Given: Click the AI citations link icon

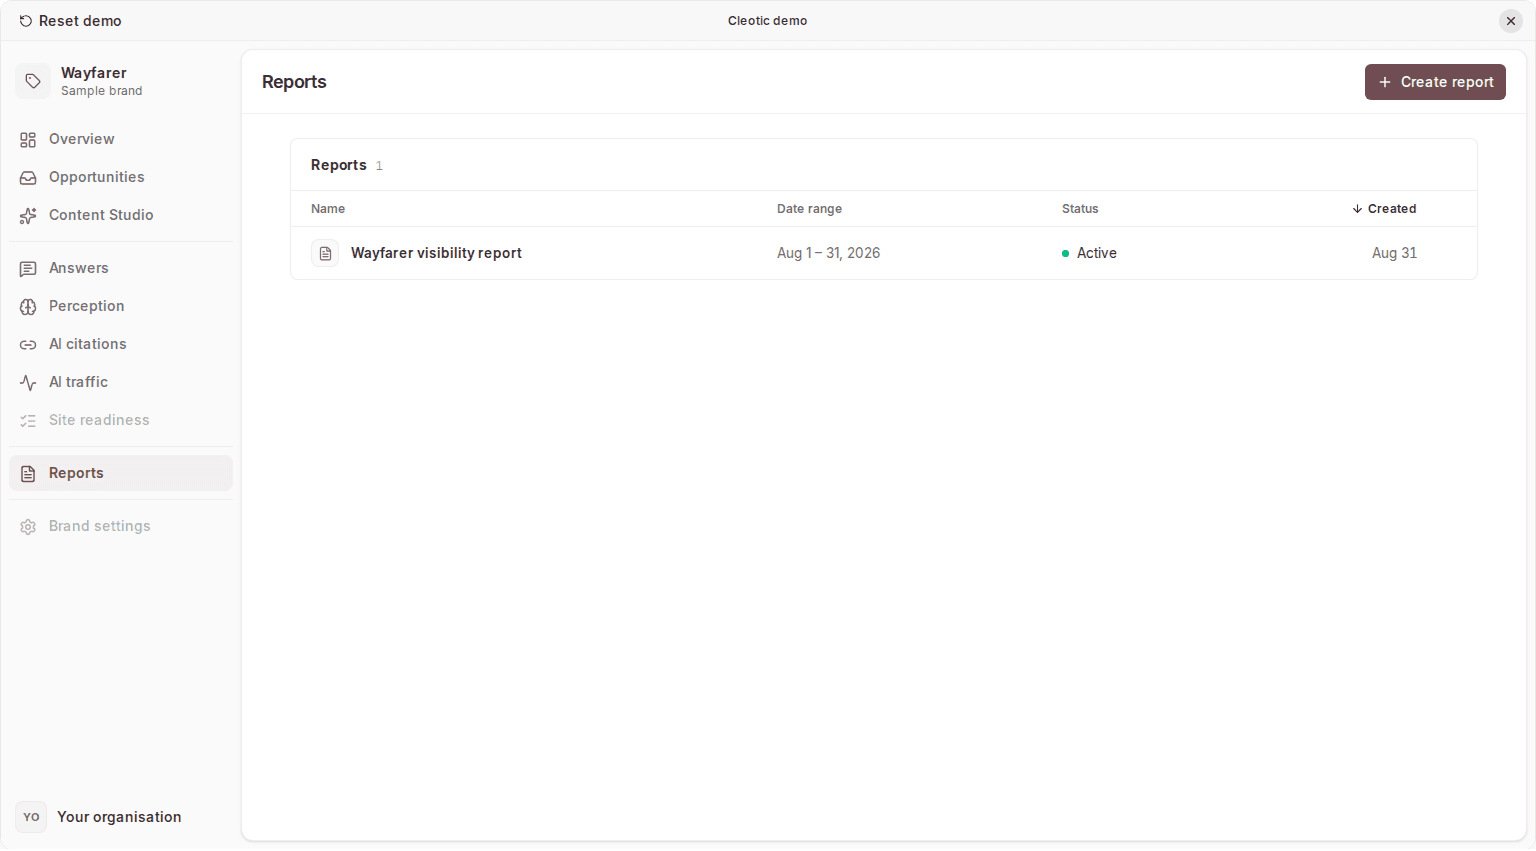Looking at the screenshot, I should [x=28, y=345].
